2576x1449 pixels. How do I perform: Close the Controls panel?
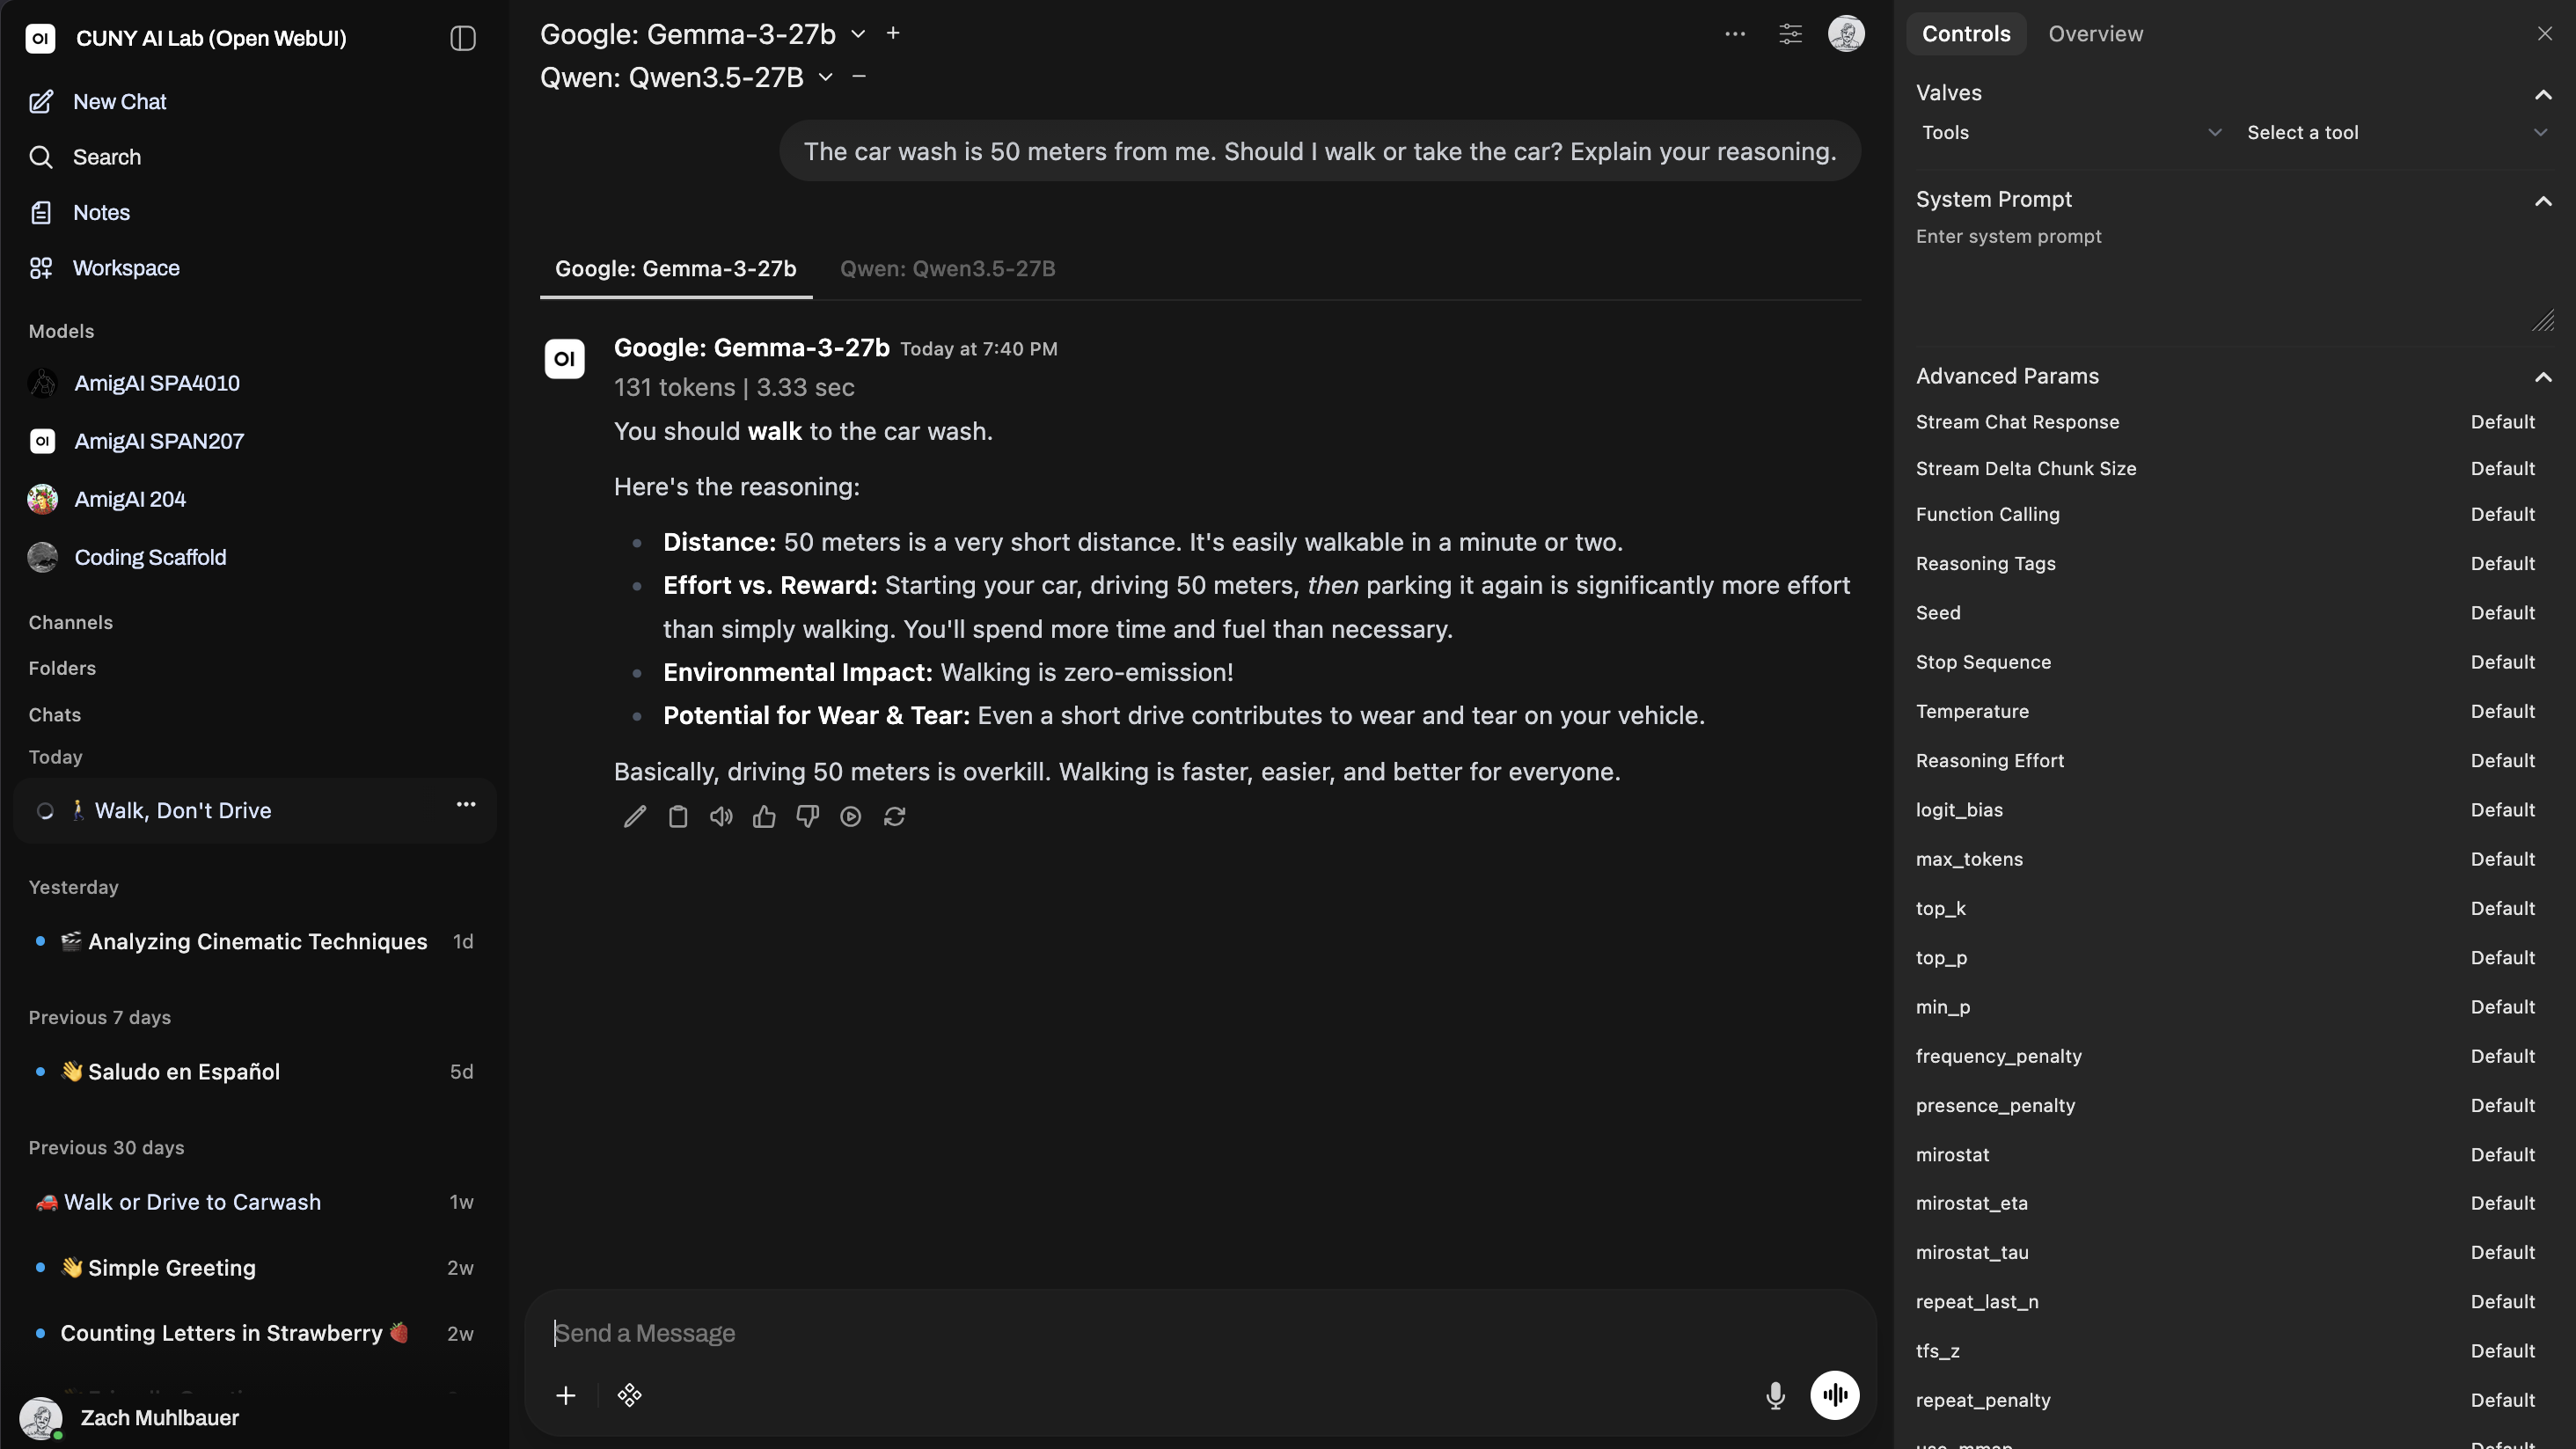pos(2545,34)
